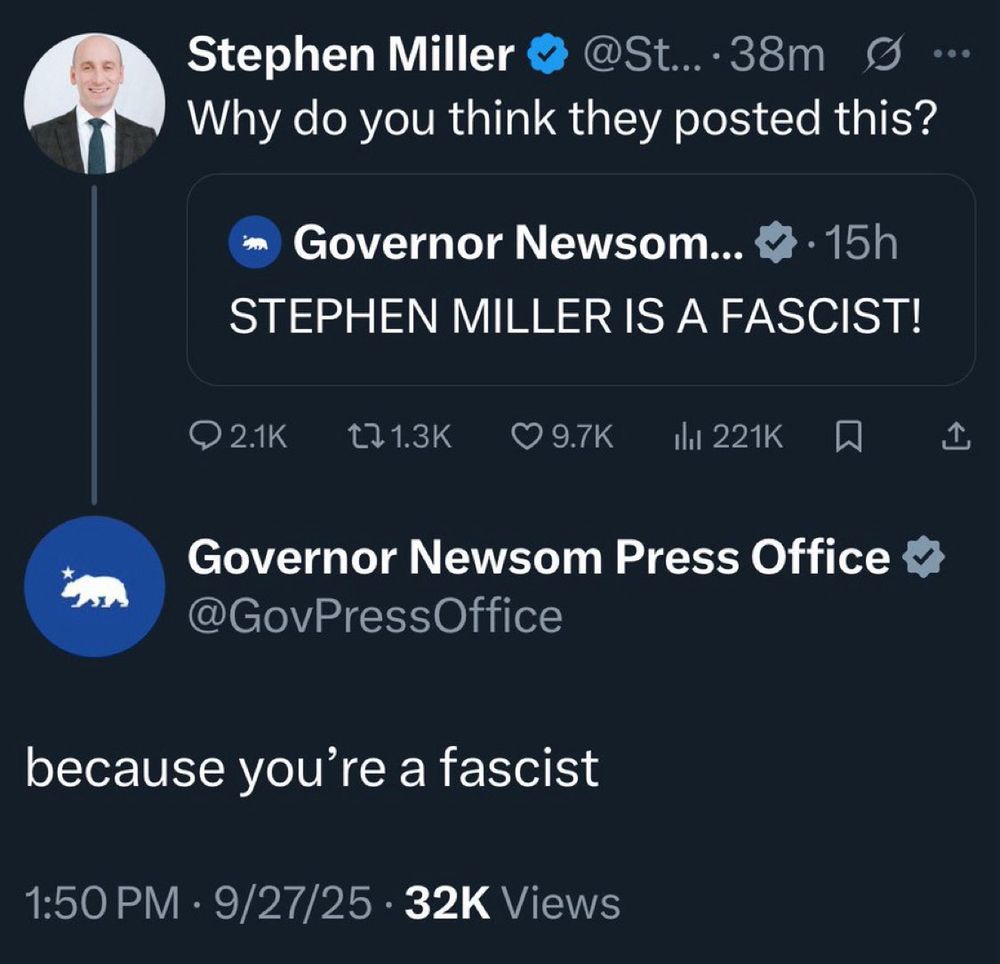
Task: Click the share icon on the top tweet
Action: (x=956, y=437)
